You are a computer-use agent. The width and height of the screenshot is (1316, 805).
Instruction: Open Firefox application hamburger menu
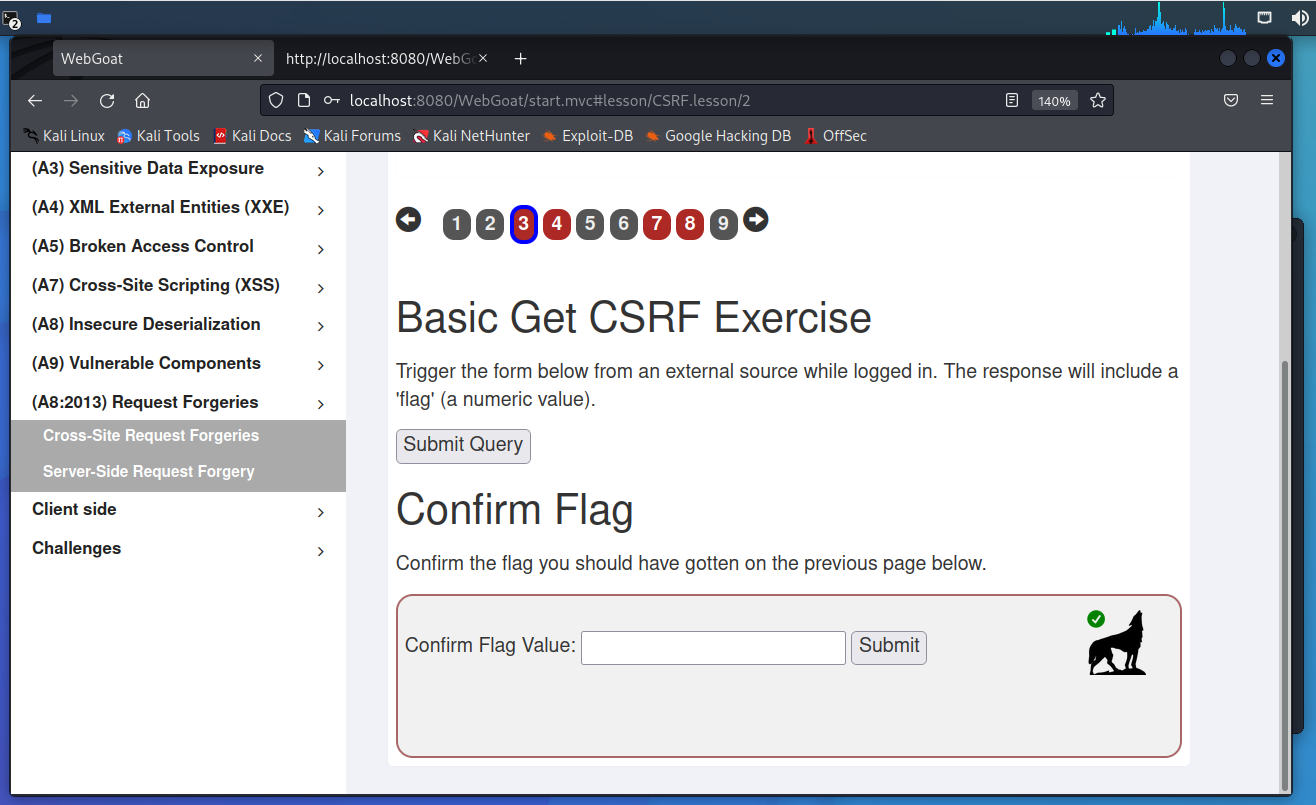[1267, 101]
